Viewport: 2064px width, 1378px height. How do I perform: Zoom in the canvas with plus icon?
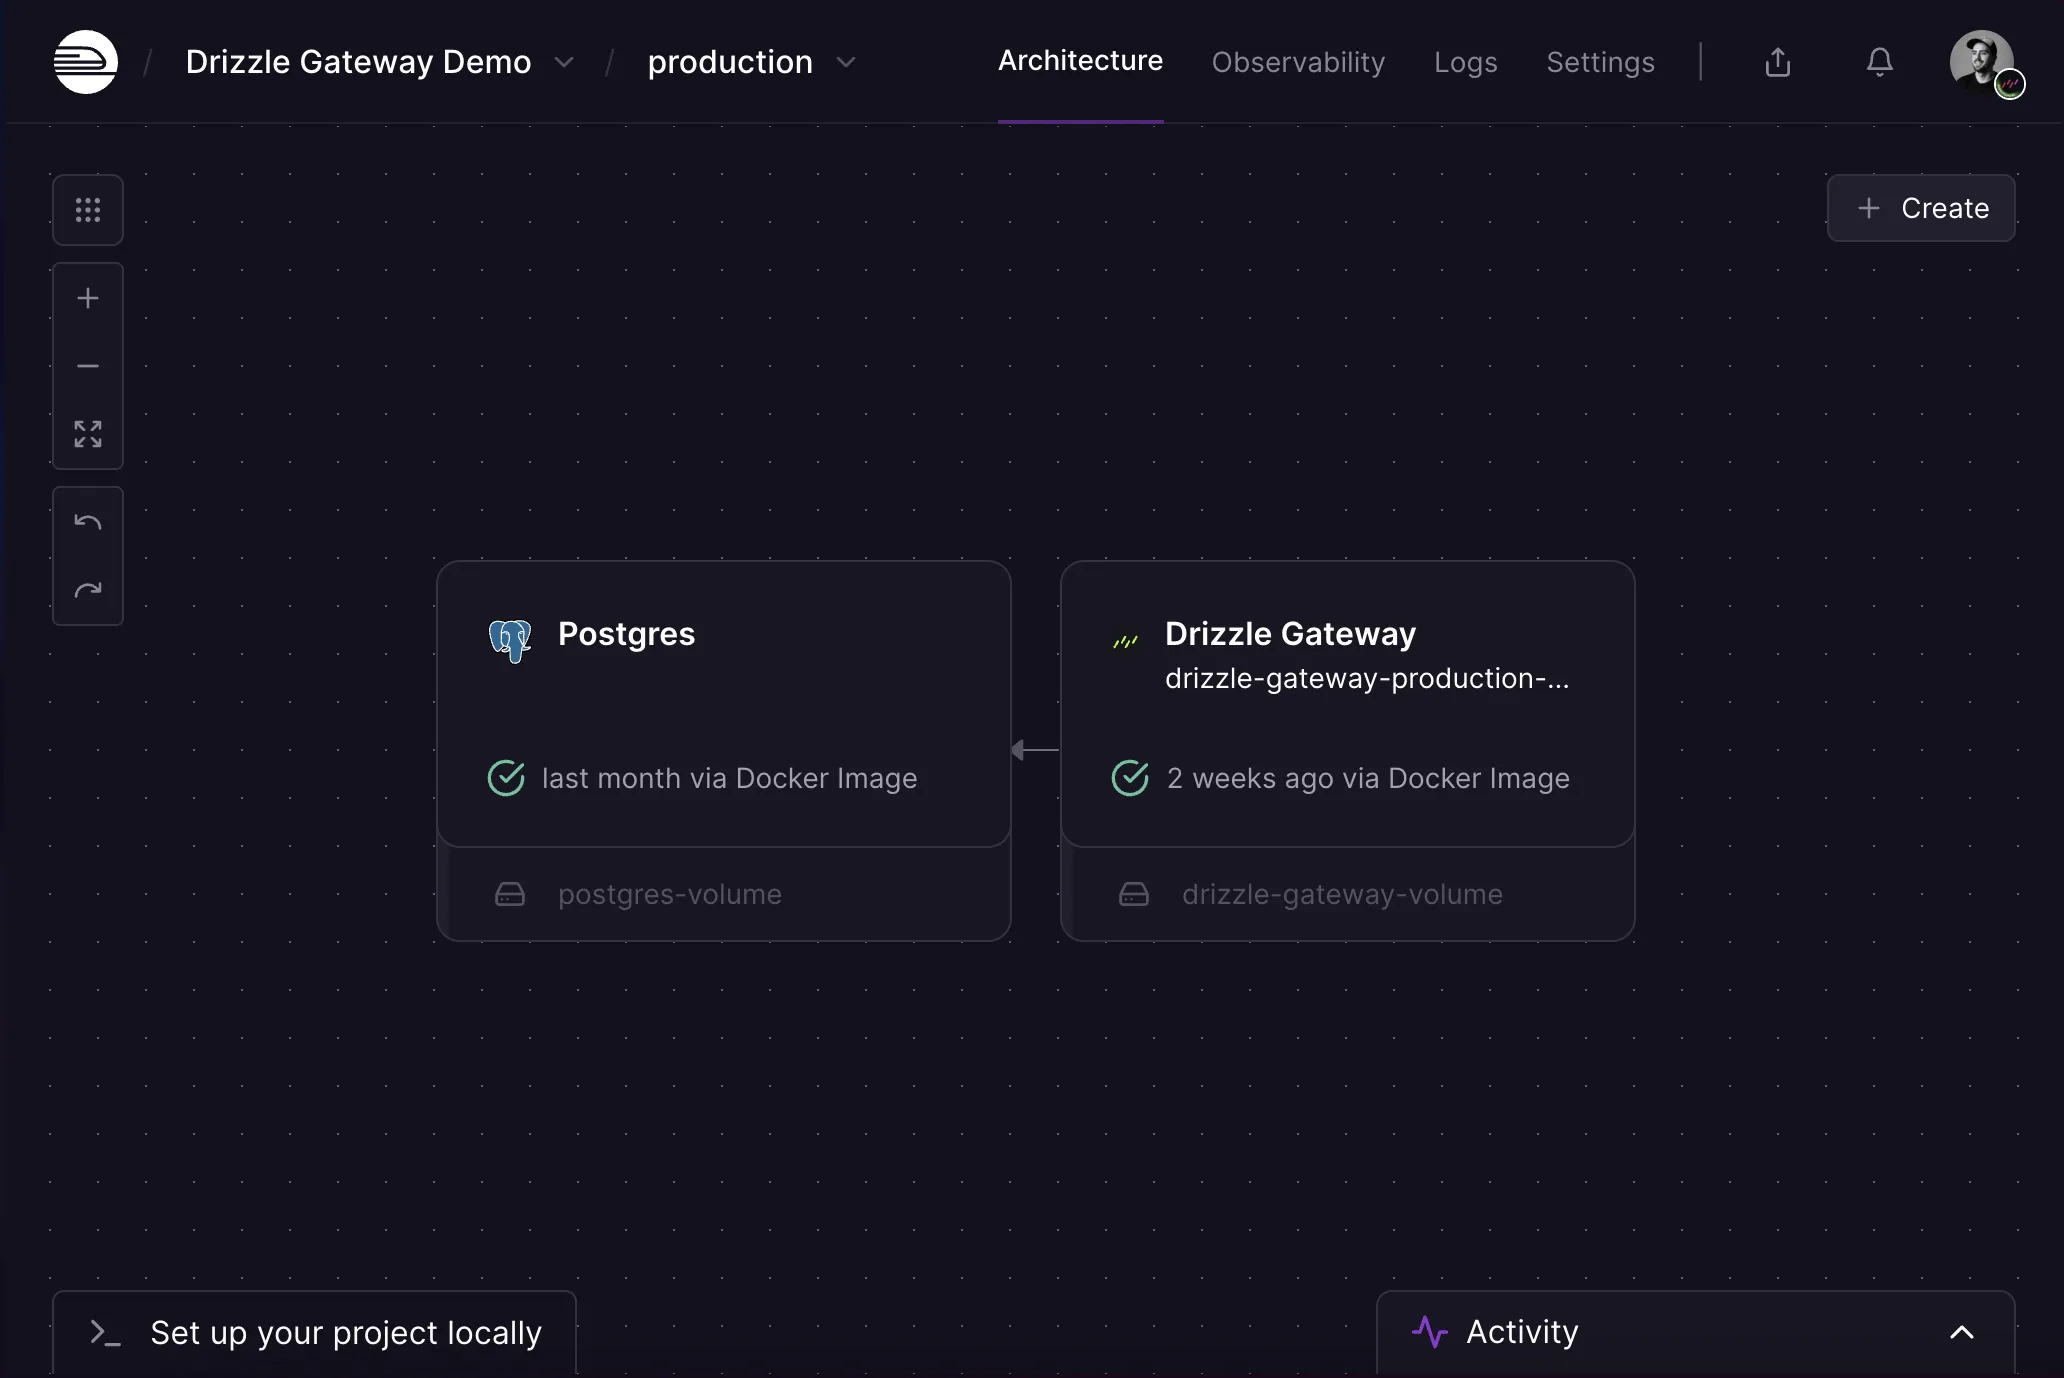pos(88,298)
